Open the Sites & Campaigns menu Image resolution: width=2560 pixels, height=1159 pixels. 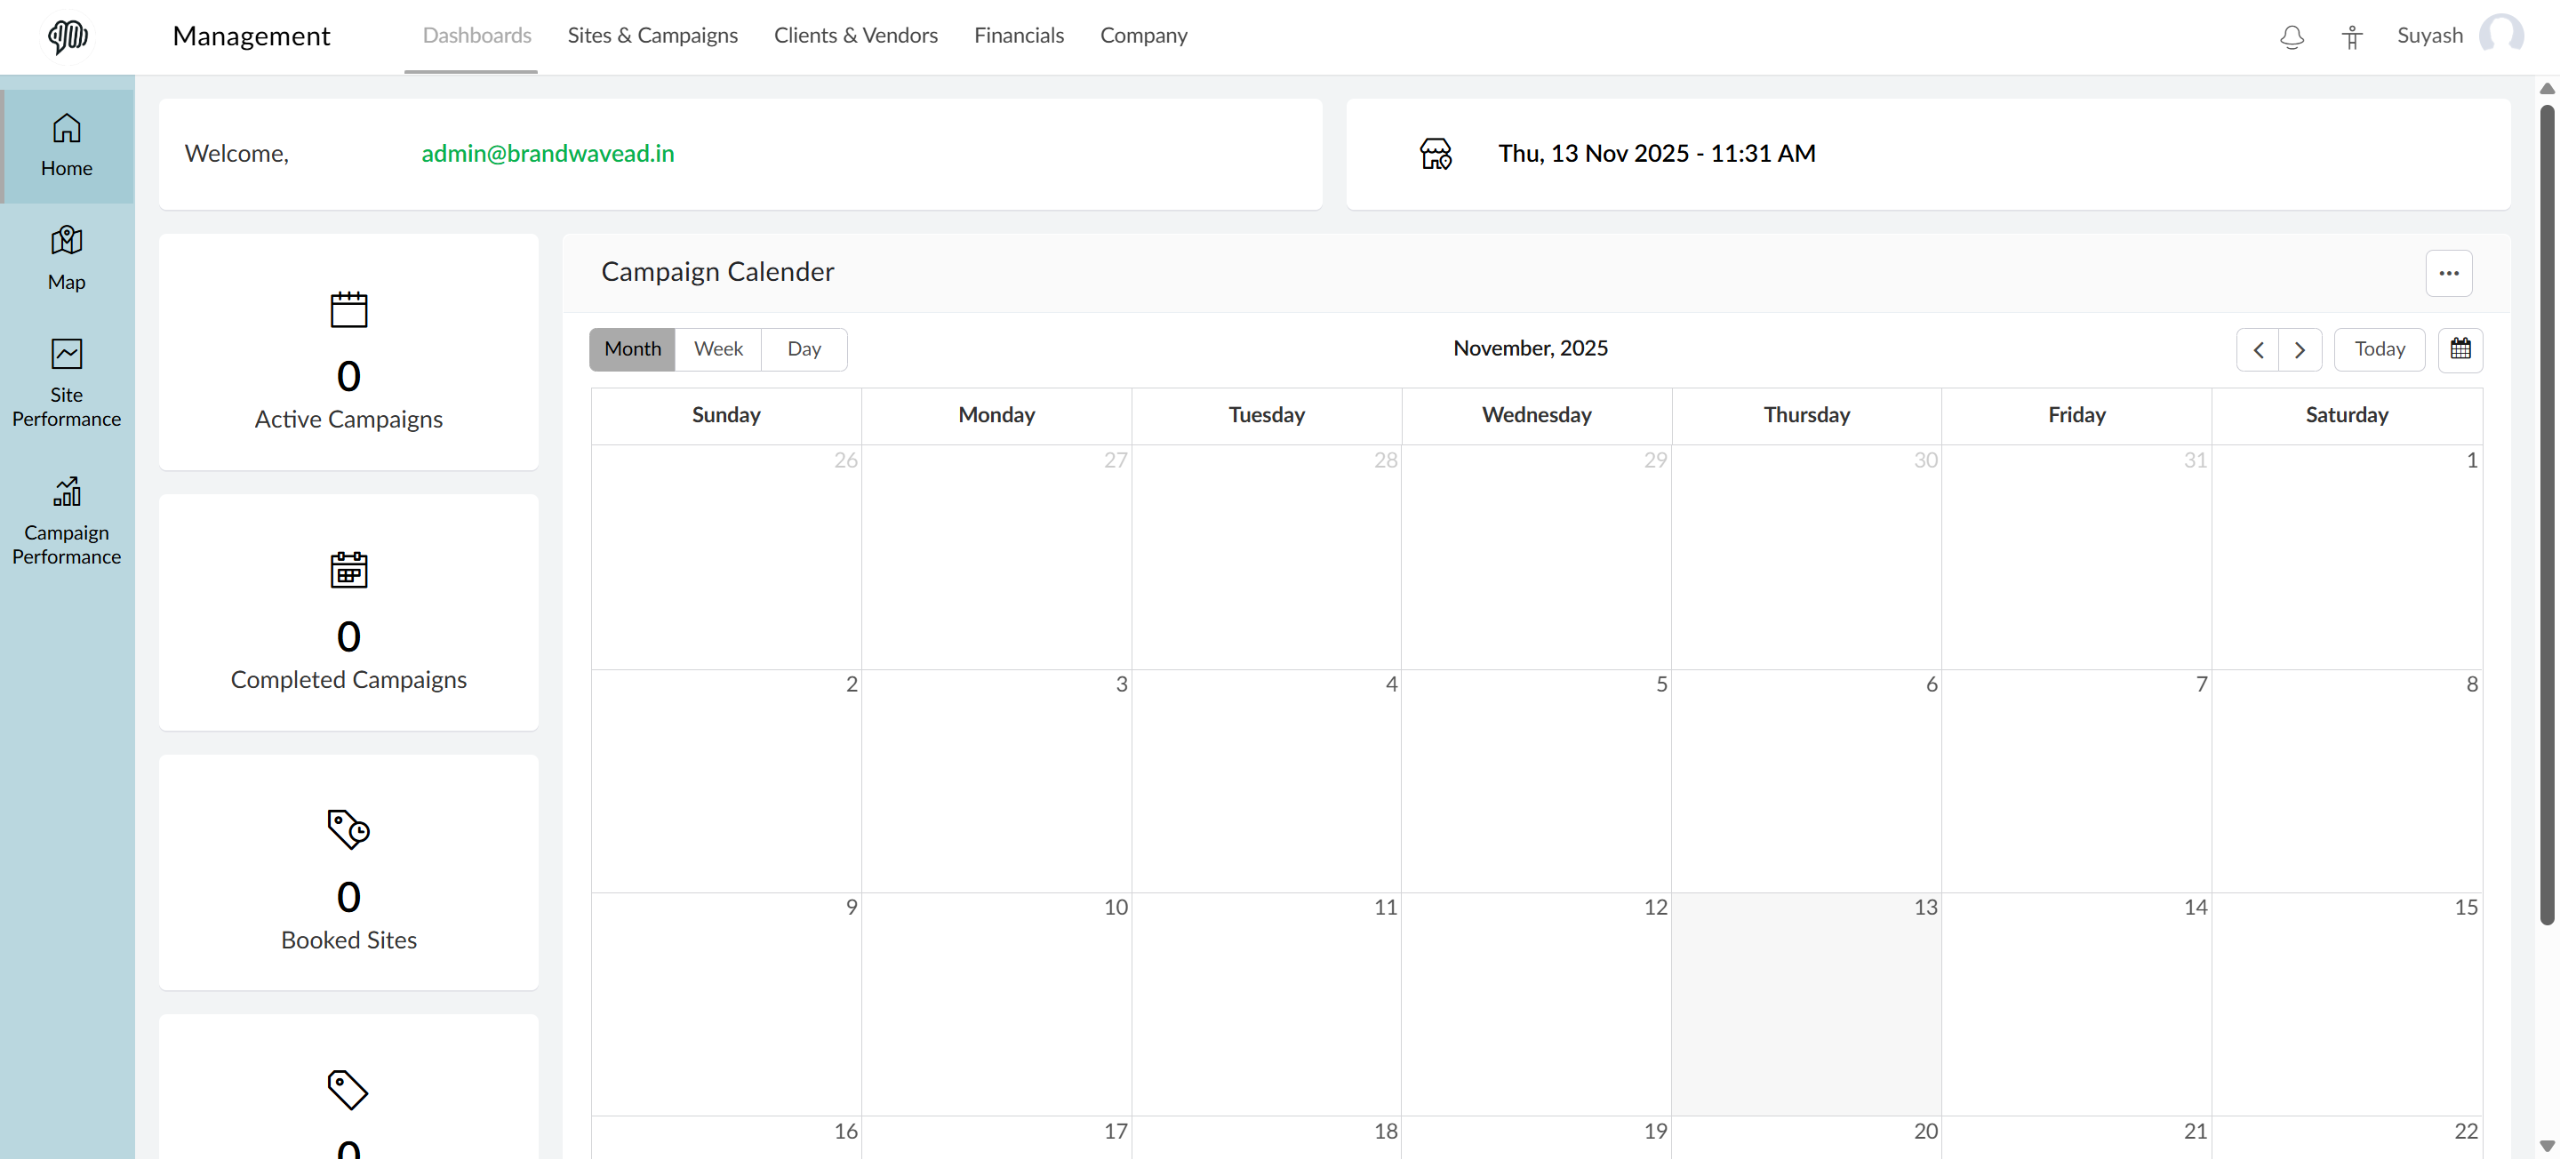652,36
